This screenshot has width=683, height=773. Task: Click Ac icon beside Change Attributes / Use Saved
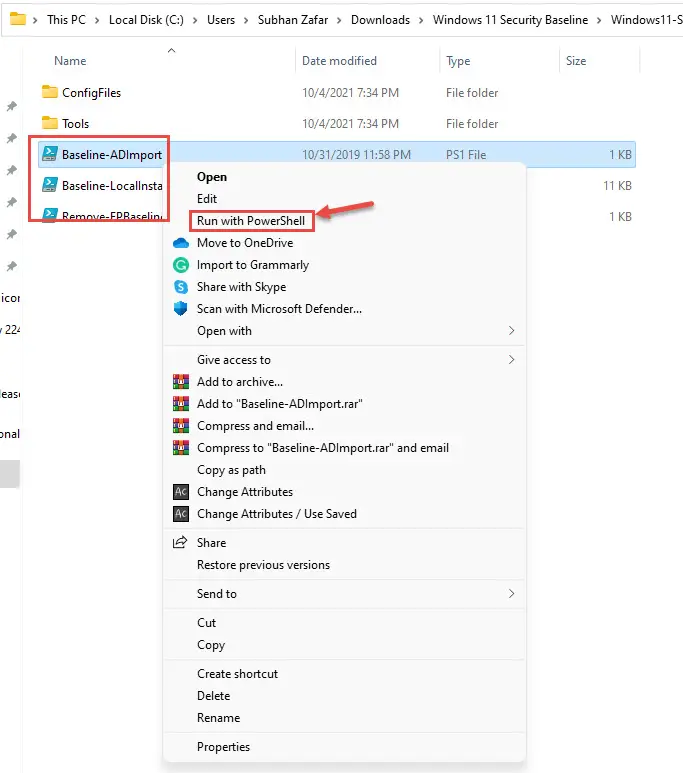click(181, 514)
